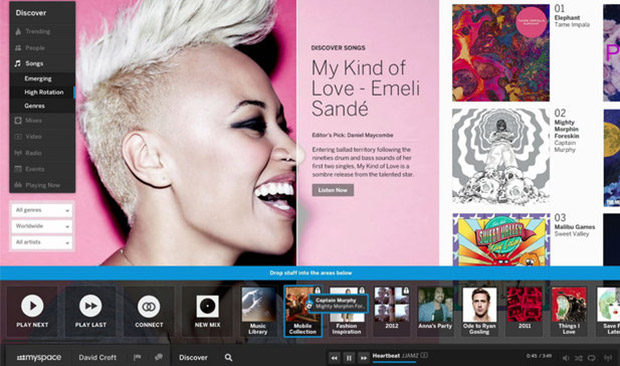
Task: Click the Elephant song title
Action: pos(567,18)
